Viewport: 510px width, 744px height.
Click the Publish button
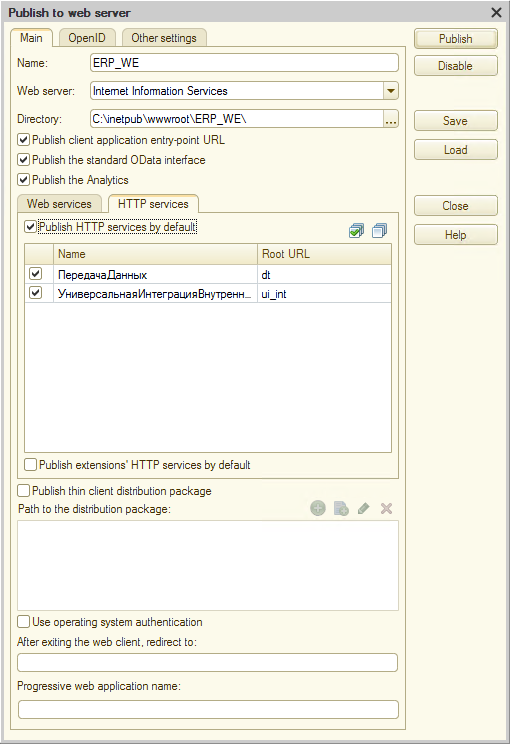[x=455, y=39]
